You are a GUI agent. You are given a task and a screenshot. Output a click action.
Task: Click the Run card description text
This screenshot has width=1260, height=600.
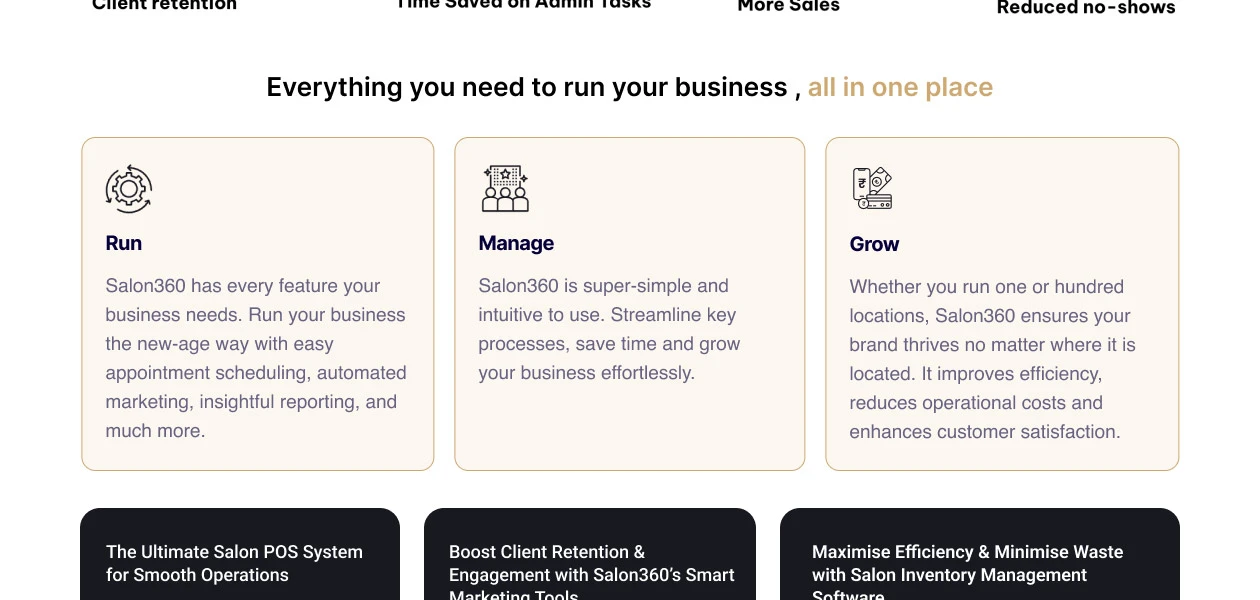coord(256,358)
